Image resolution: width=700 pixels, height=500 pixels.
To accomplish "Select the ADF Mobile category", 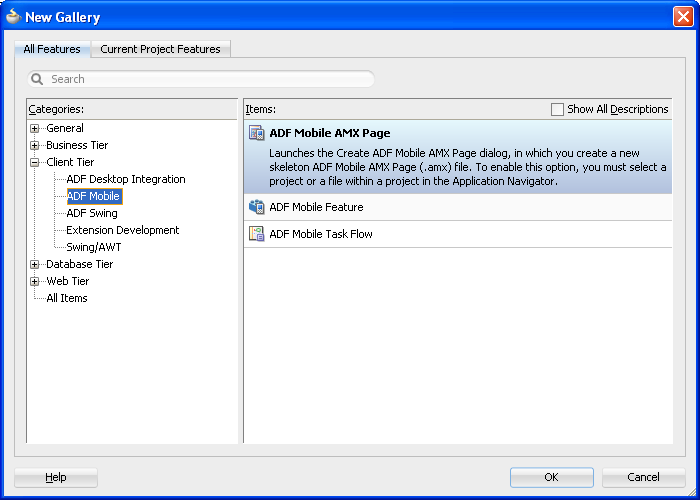I will [94, 196].
